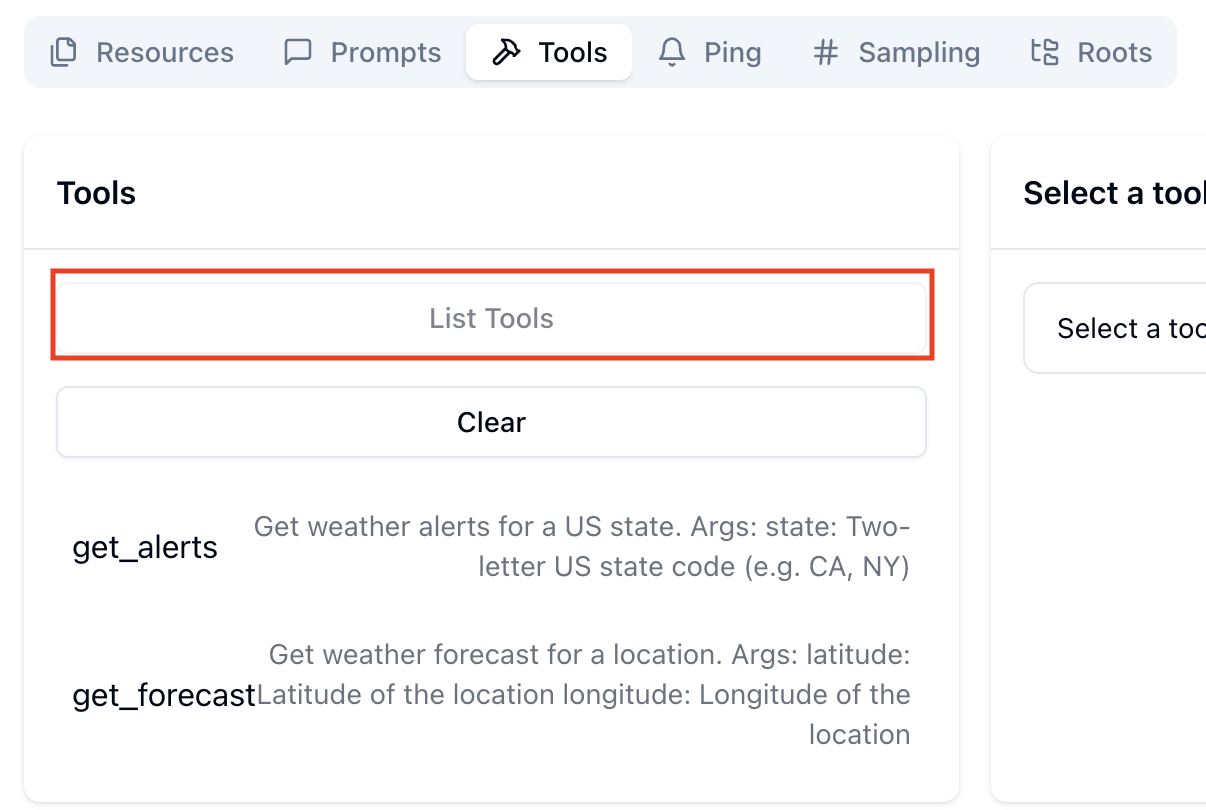Switch to the Resources tab label
This screenshot has width=1206, height=810.
pyautogui.click(x=165, y=52)
